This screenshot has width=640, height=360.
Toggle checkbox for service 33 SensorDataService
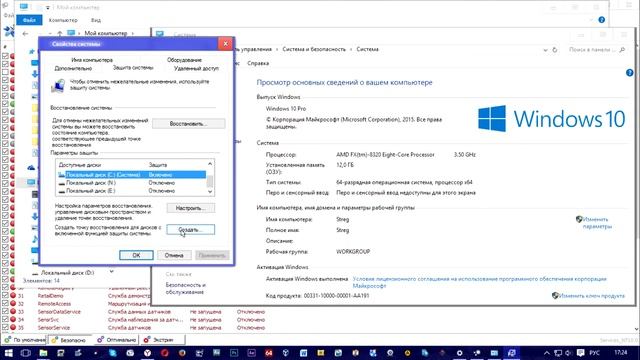tap(5, 311)
